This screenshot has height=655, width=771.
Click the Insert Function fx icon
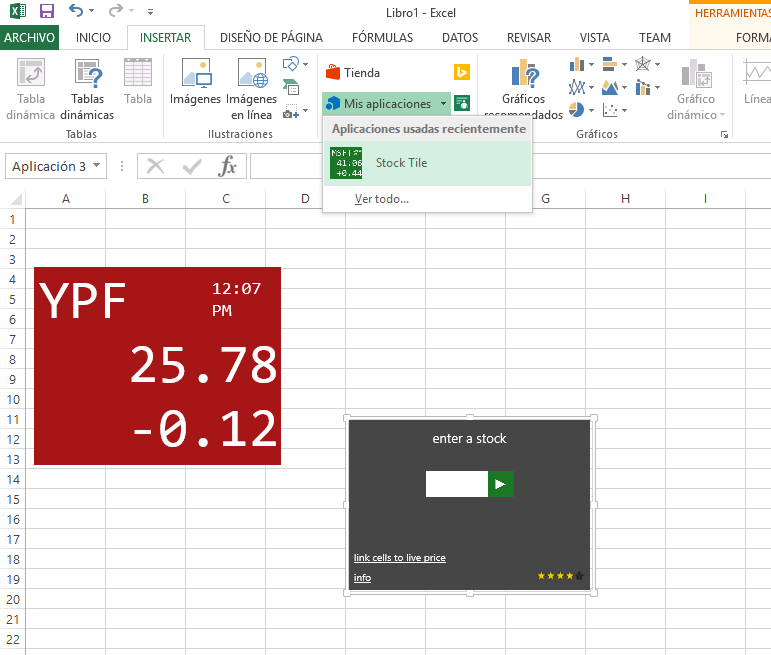tap(227, 166)
